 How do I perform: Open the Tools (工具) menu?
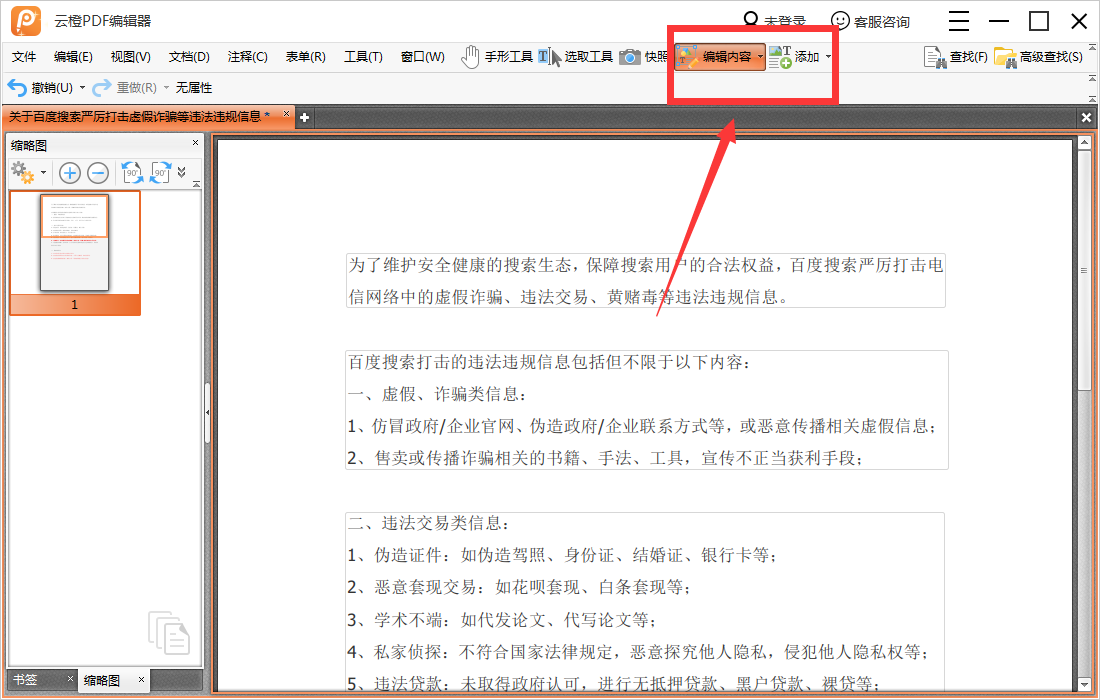363,57
